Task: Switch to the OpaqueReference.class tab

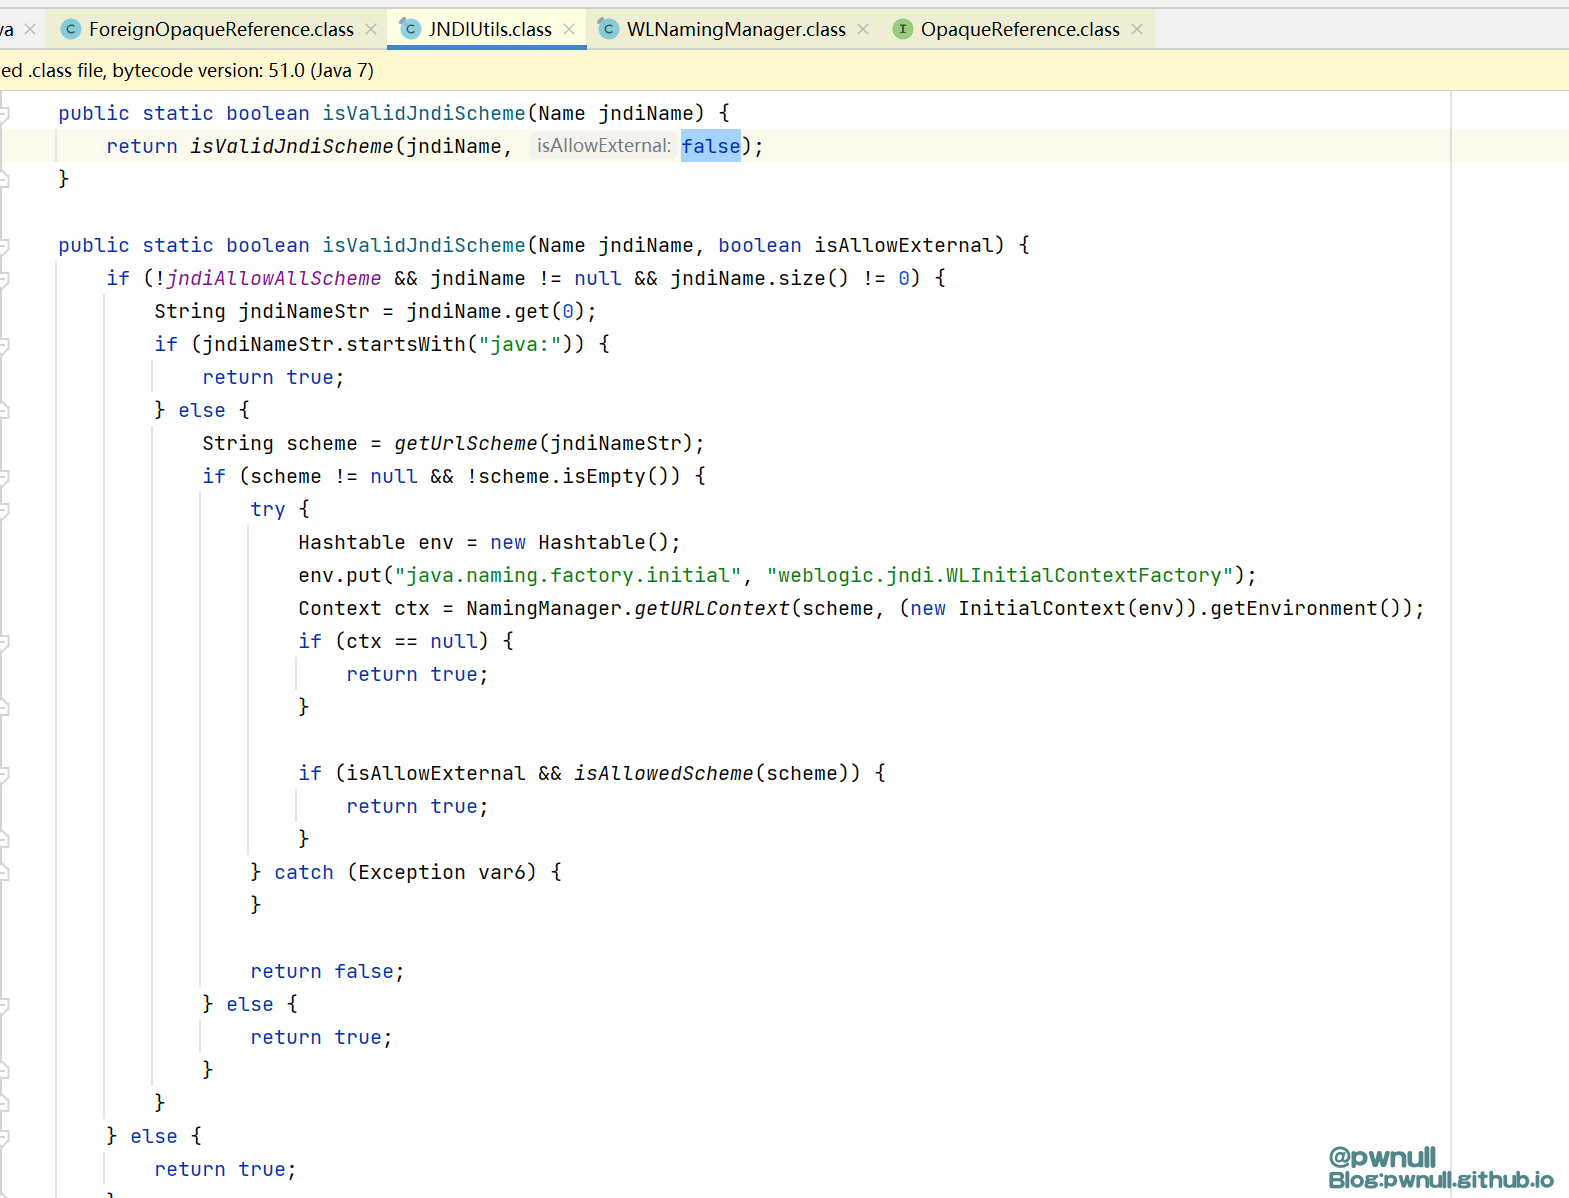Action: click(1020, 29)
